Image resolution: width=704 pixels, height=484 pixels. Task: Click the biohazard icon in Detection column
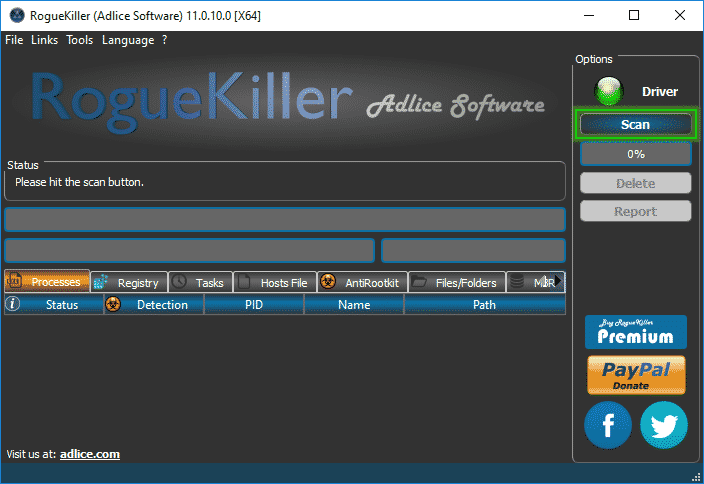pos(113,304)
